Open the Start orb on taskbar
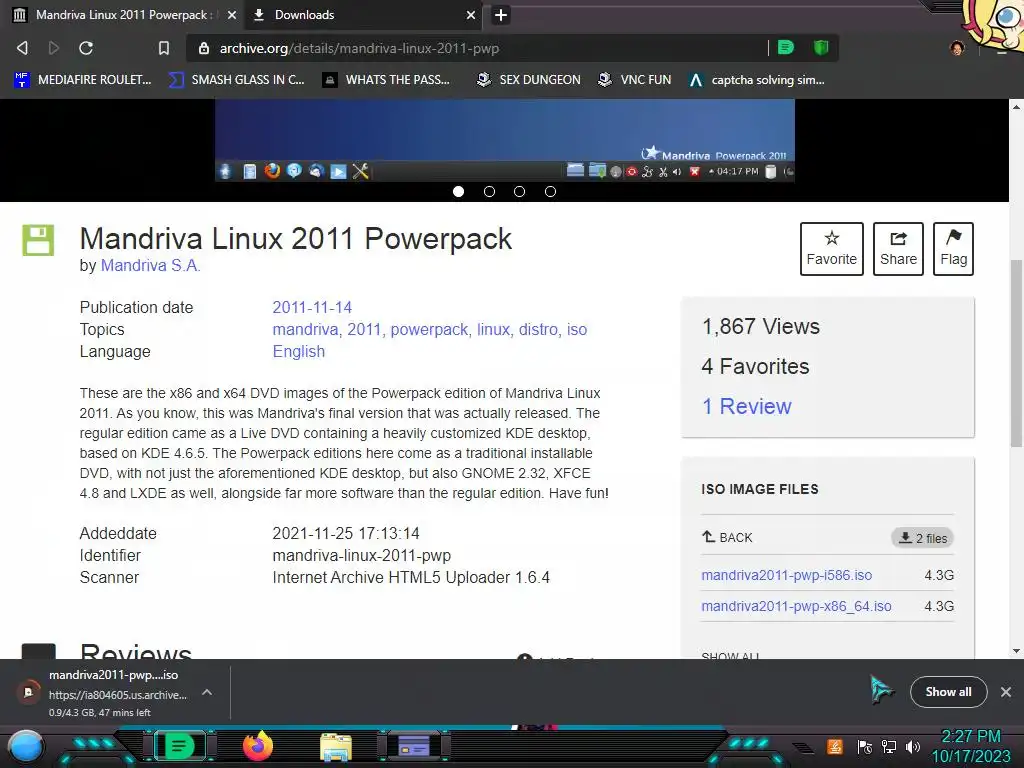This screenshot has height=768, width=1024. [26, 746]
